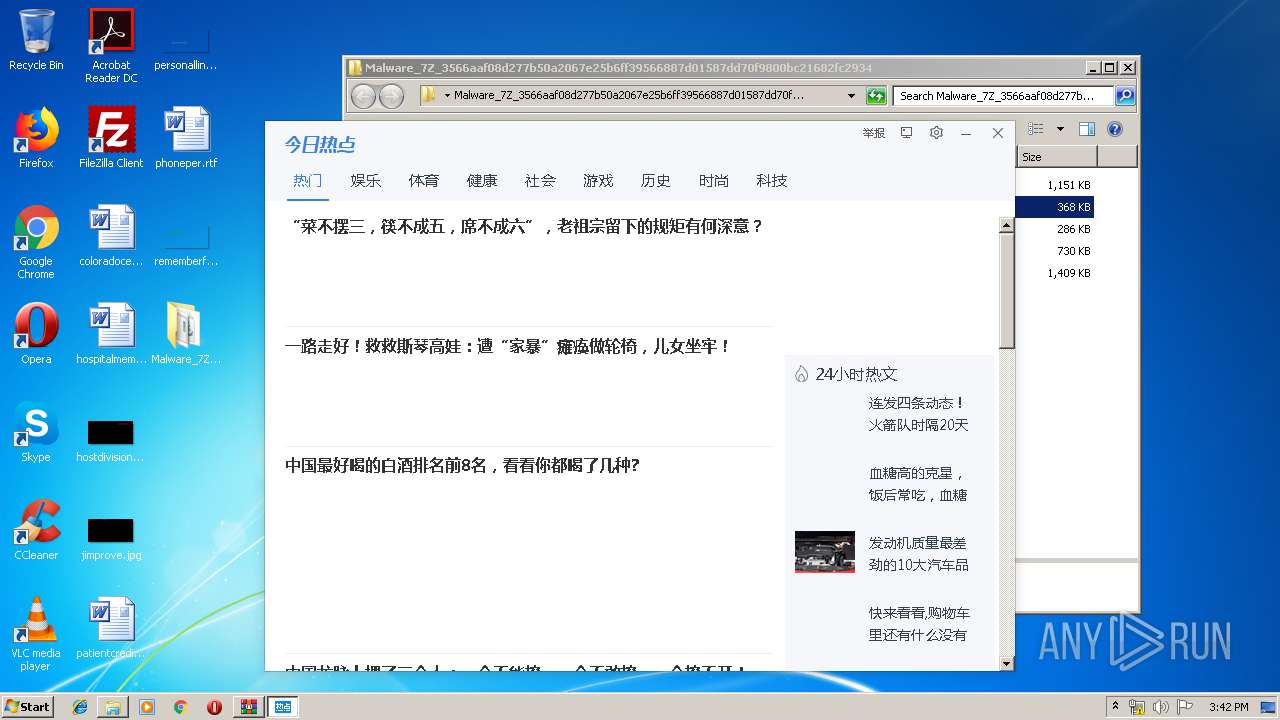
Task: Click the Explorer Forward navigation button
Action: (x=391, y=96)
